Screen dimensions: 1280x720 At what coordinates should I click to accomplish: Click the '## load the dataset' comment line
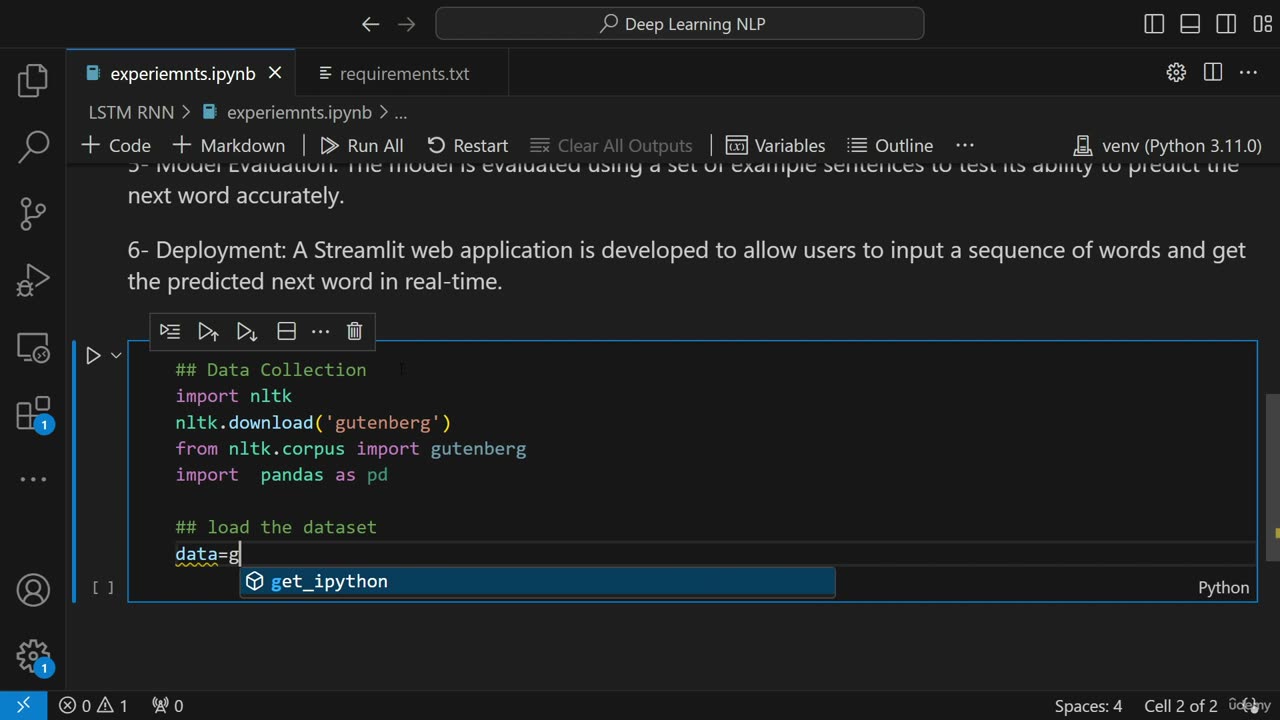coord(276,527)
